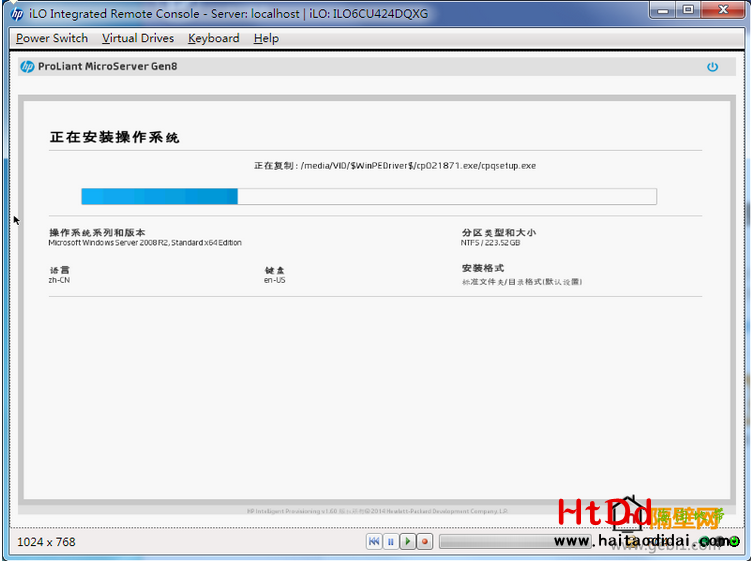Click the playback progress bar at the bottom

click(515, 541)
